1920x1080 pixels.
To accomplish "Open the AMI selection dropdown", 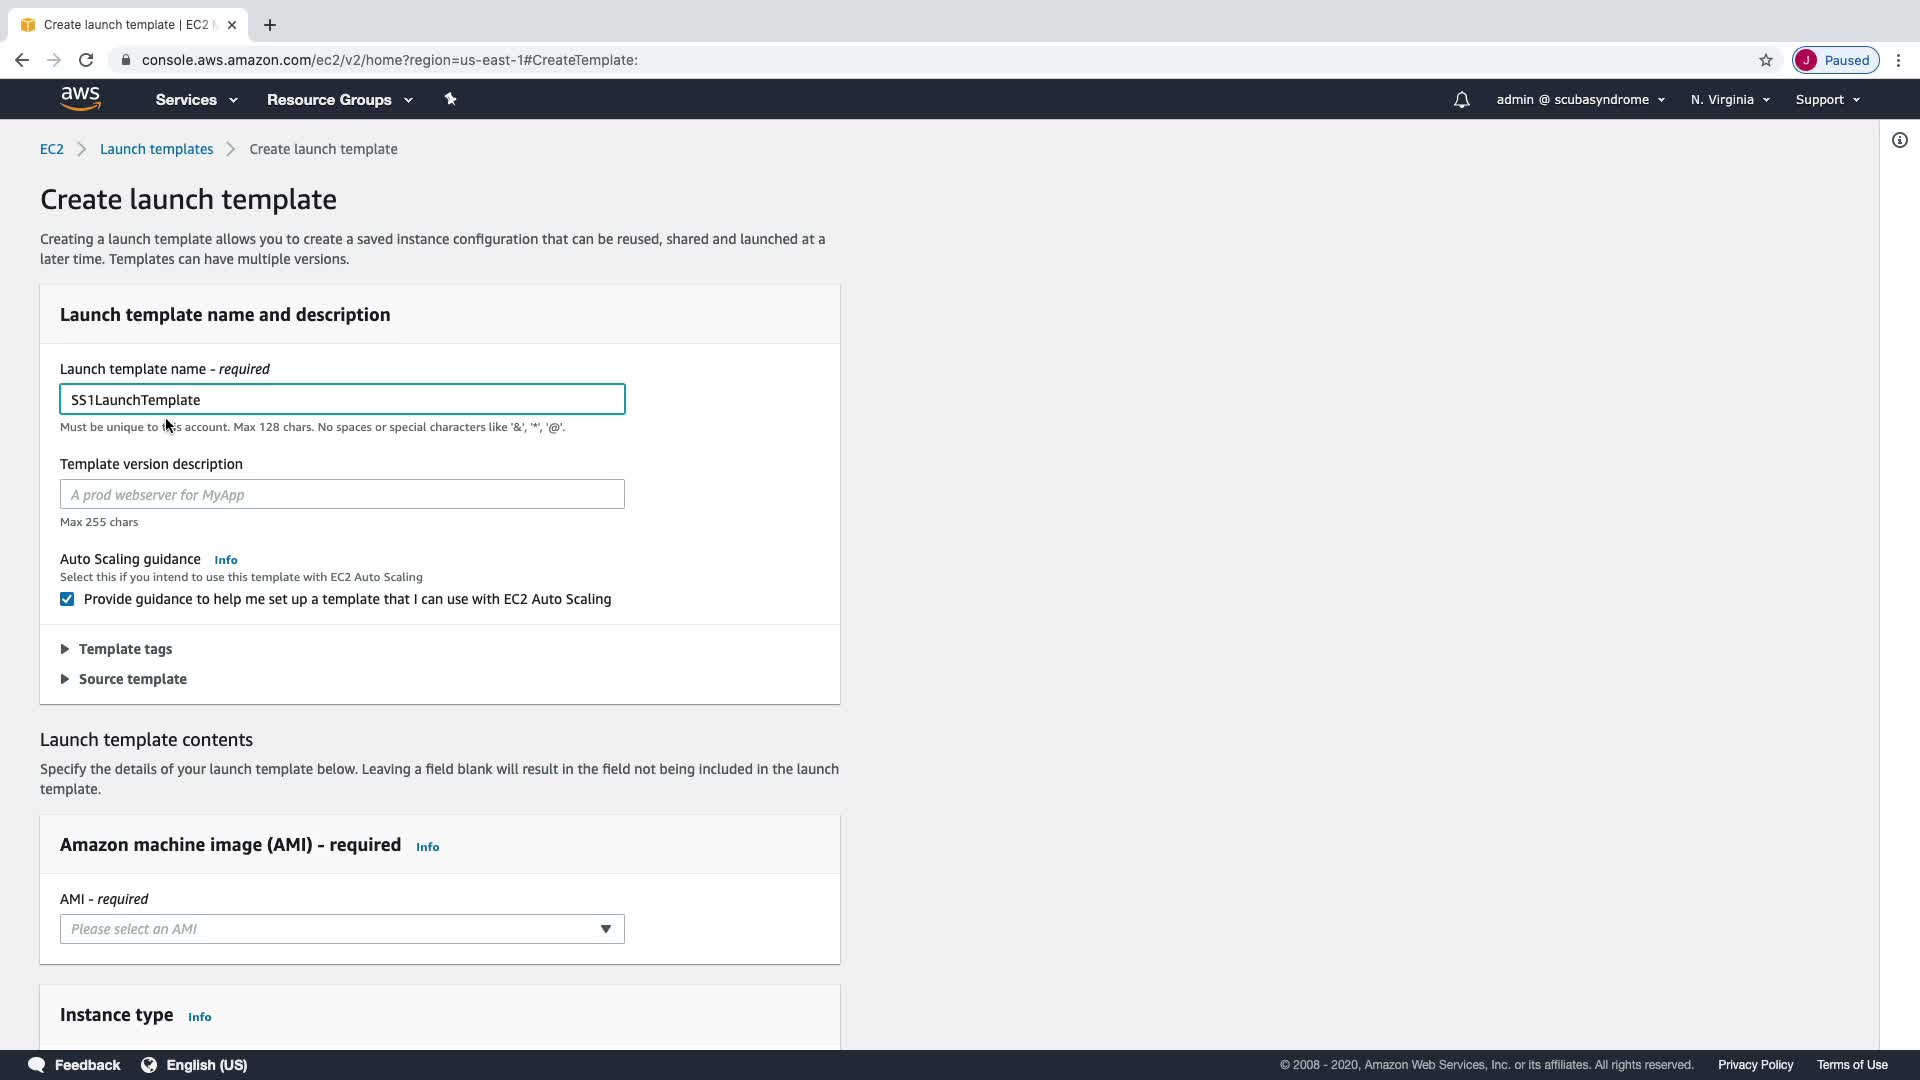I will pyautogui.click(x=342, y=929).
